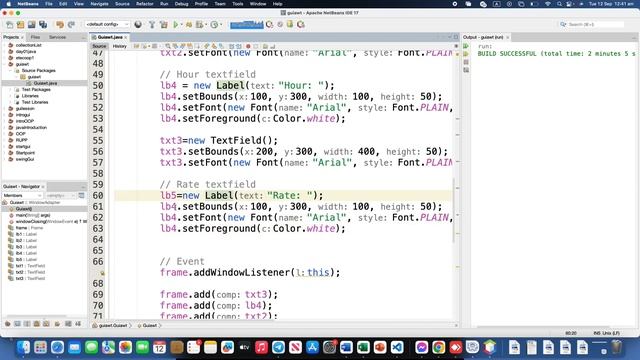
Task: Click the stop icon in the Output side toolbar
Action: point(466,62)
